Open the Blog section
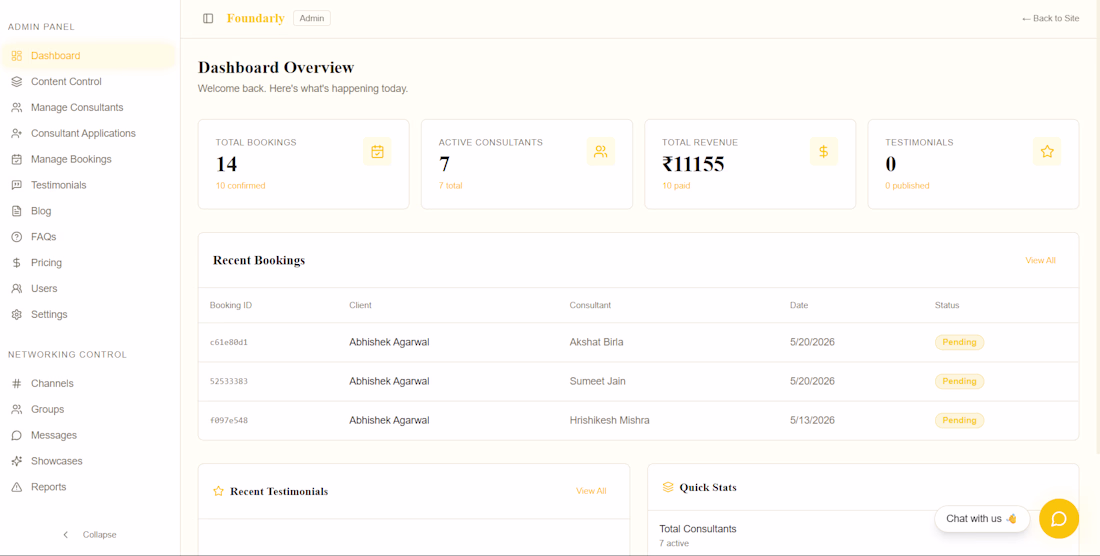The width and height of the screenshot is (1100, 556). [88, 211]
